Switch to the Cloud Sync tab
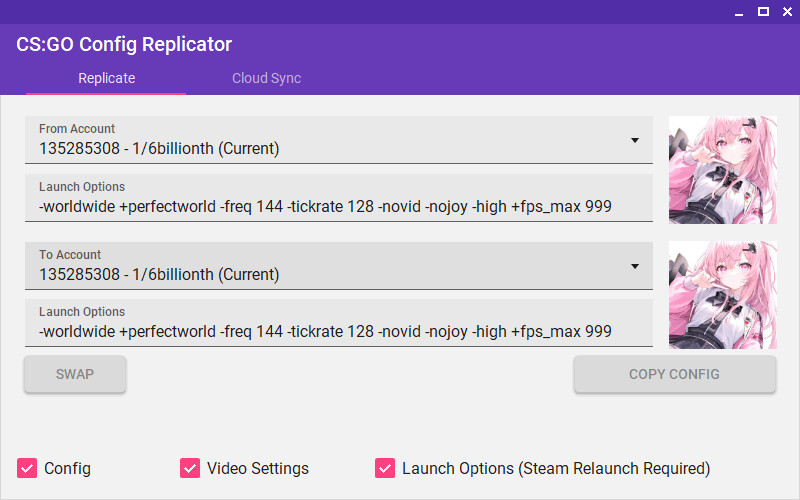The width and height of the screenshot is (800, 500). (x=266, y=78)
